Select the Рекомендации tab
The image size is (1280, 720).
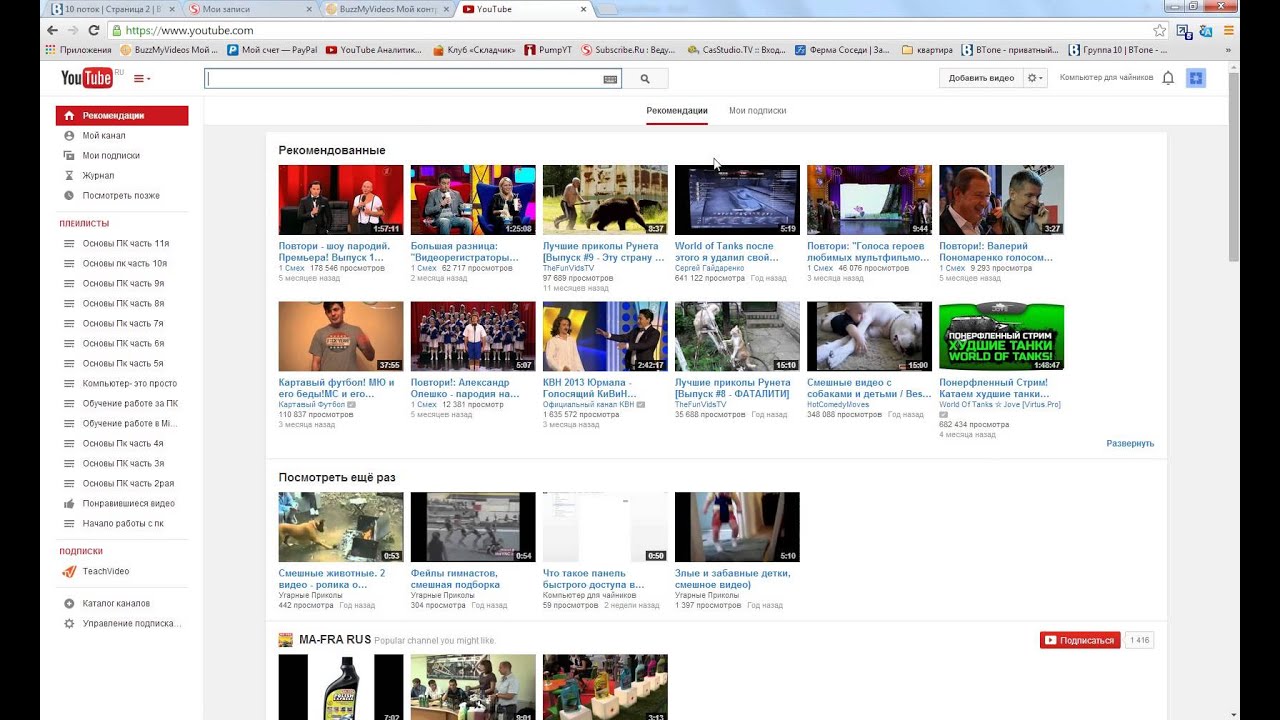tap(676, 111)
